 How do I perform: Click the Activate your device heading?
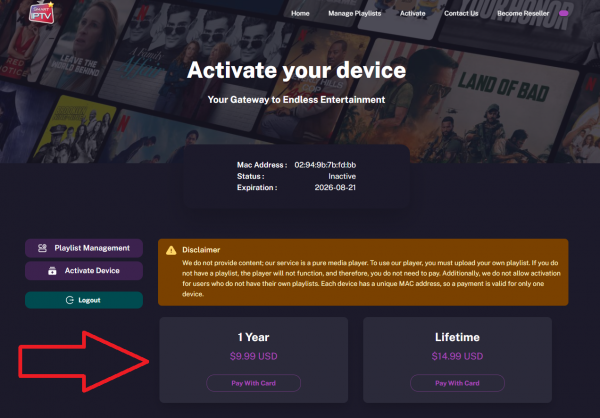pyautogui.click(x=297, y=70)
